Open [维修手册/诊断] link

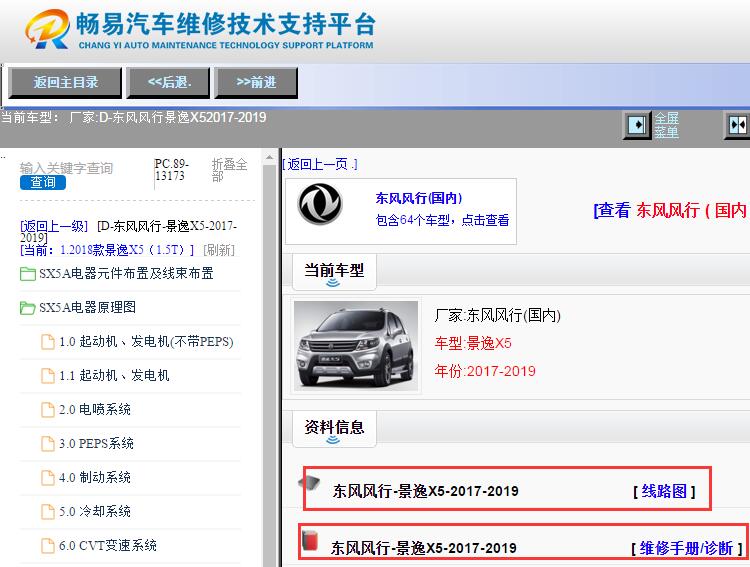pos(686,548)
